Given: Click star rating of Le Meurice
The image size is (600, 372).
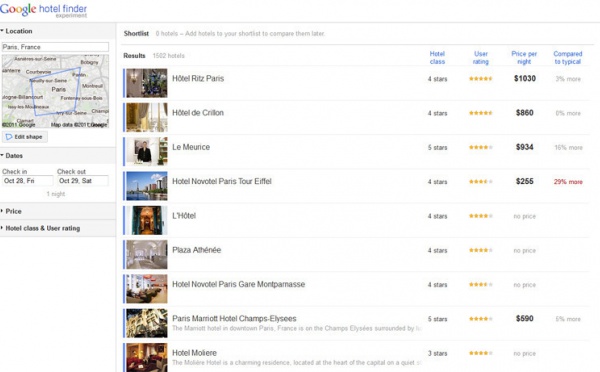Looking at the screenshot, I should point(481,147).
